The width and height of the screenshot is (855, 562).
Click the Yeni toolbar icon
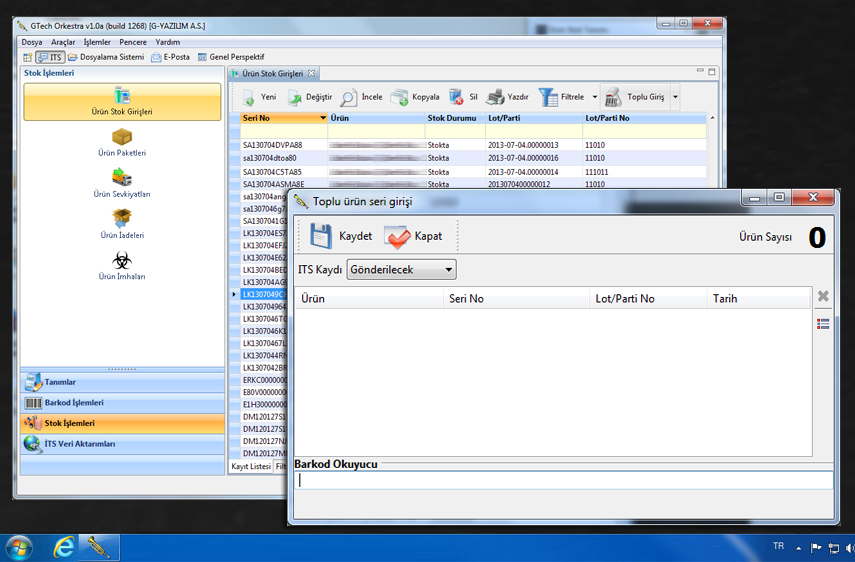coord(249,98)
